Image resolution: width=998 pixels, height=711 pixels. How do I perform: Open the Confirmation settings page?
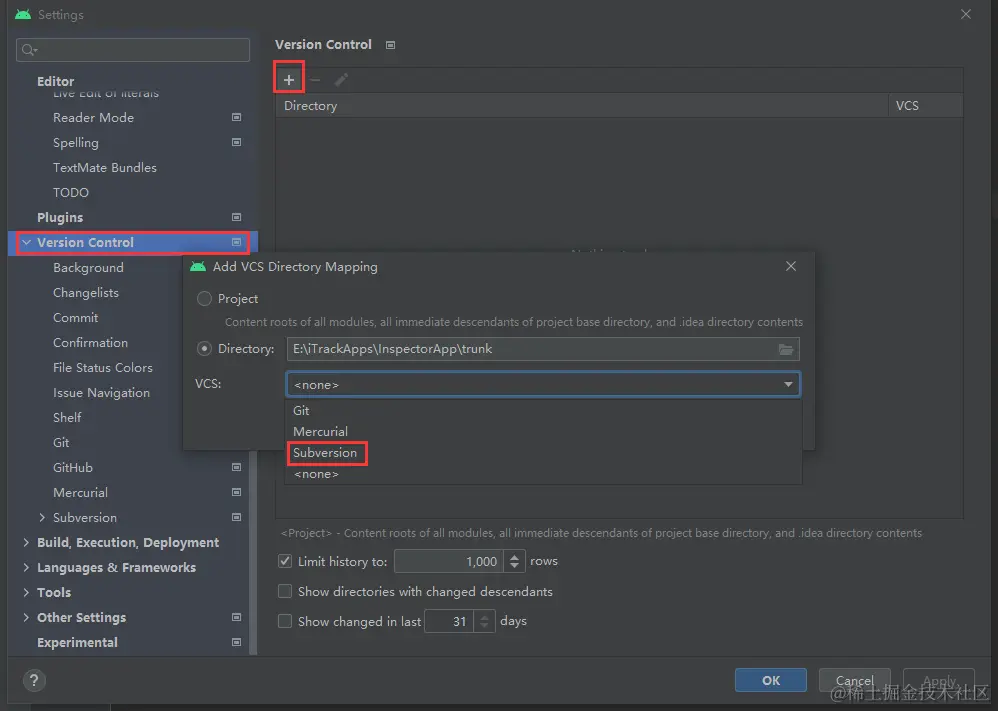coord(90,342)
